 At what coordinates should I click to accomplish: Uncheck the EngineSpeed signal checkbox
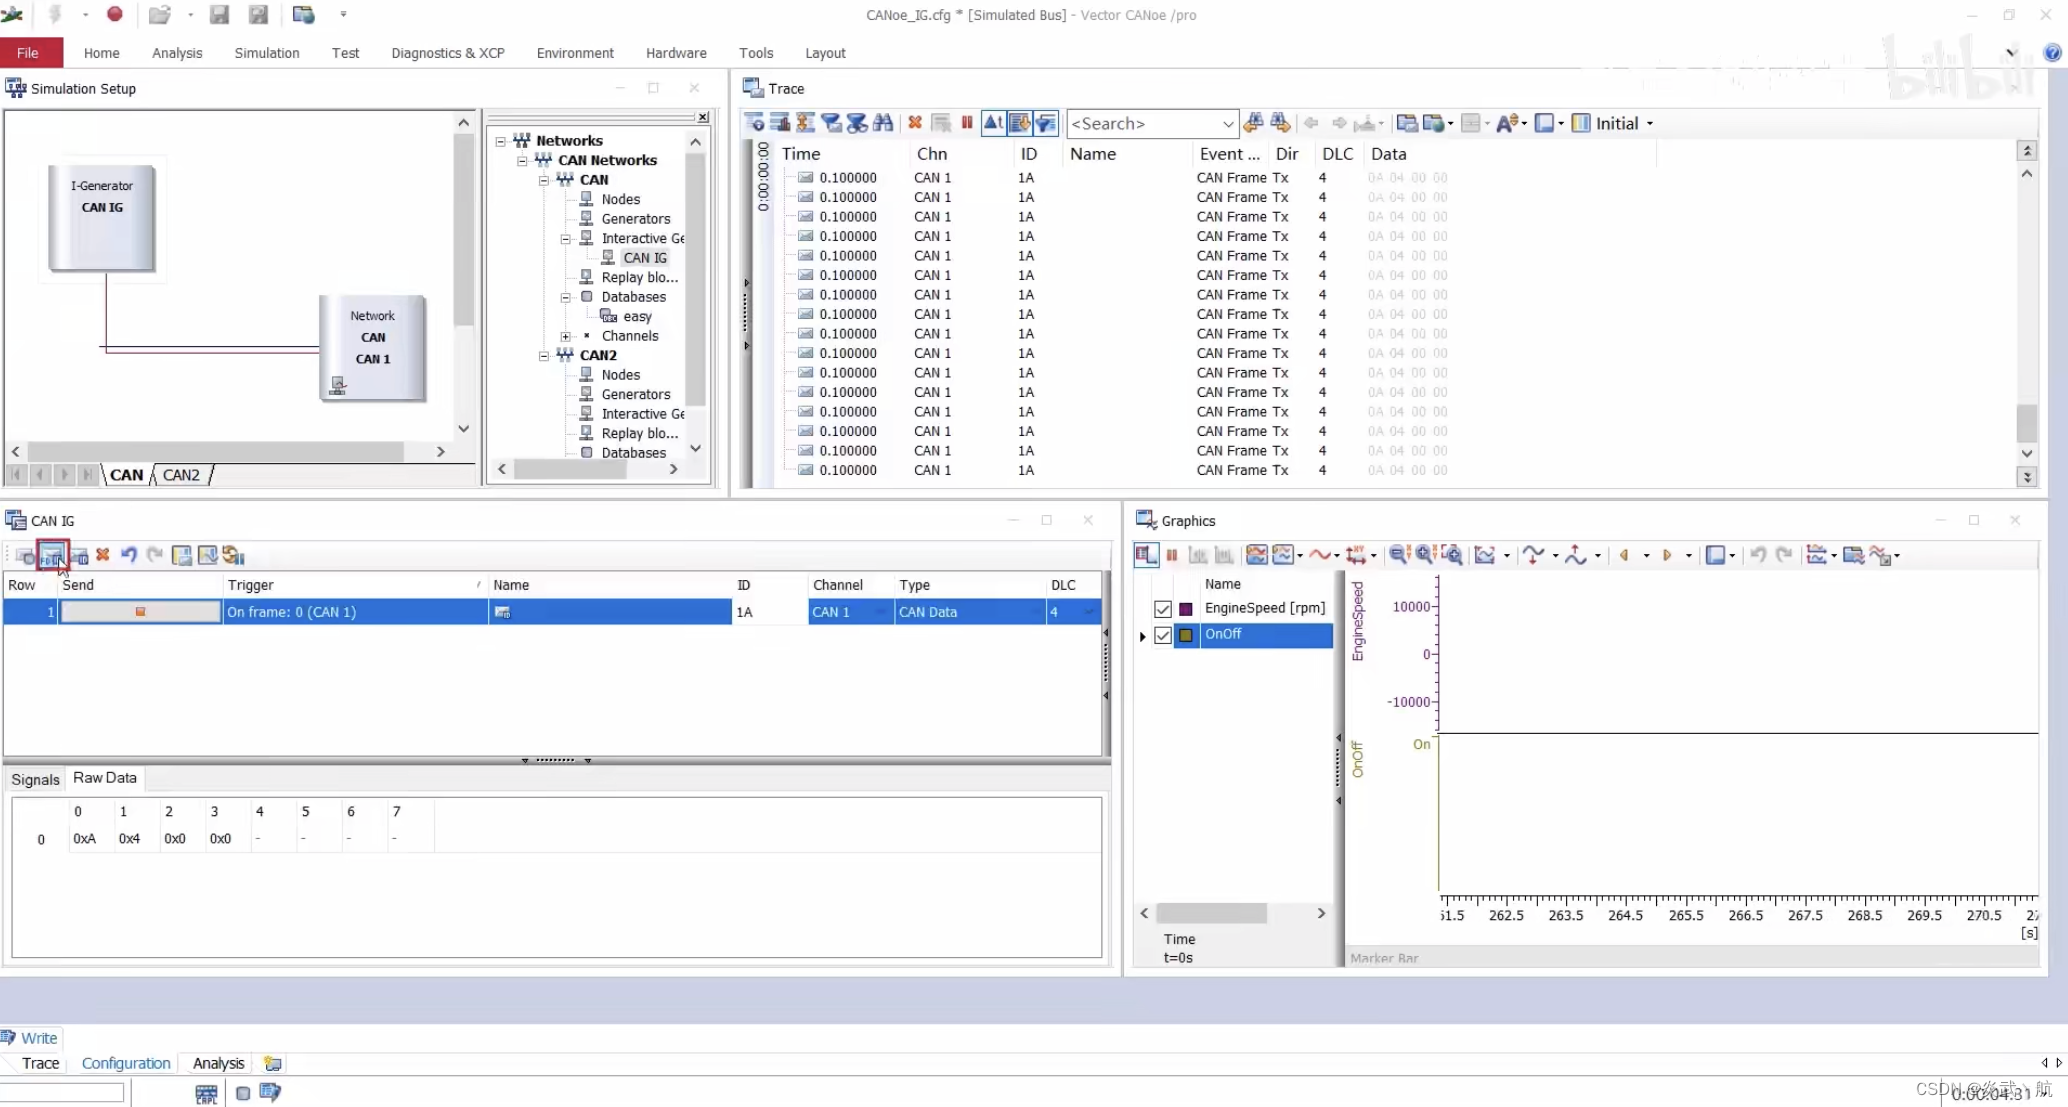1162,609
